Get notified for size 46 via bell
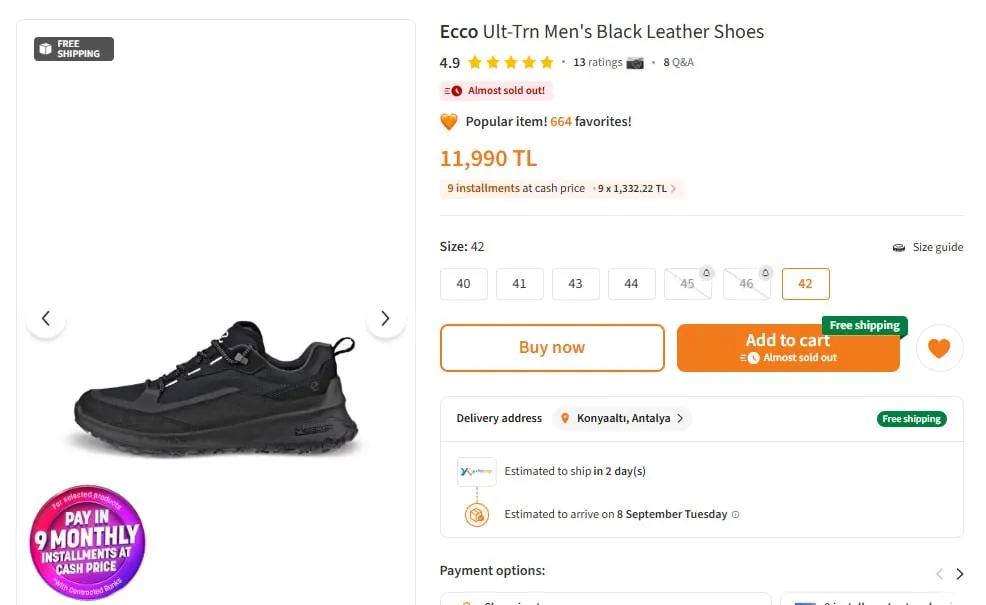 pos(765,273)
